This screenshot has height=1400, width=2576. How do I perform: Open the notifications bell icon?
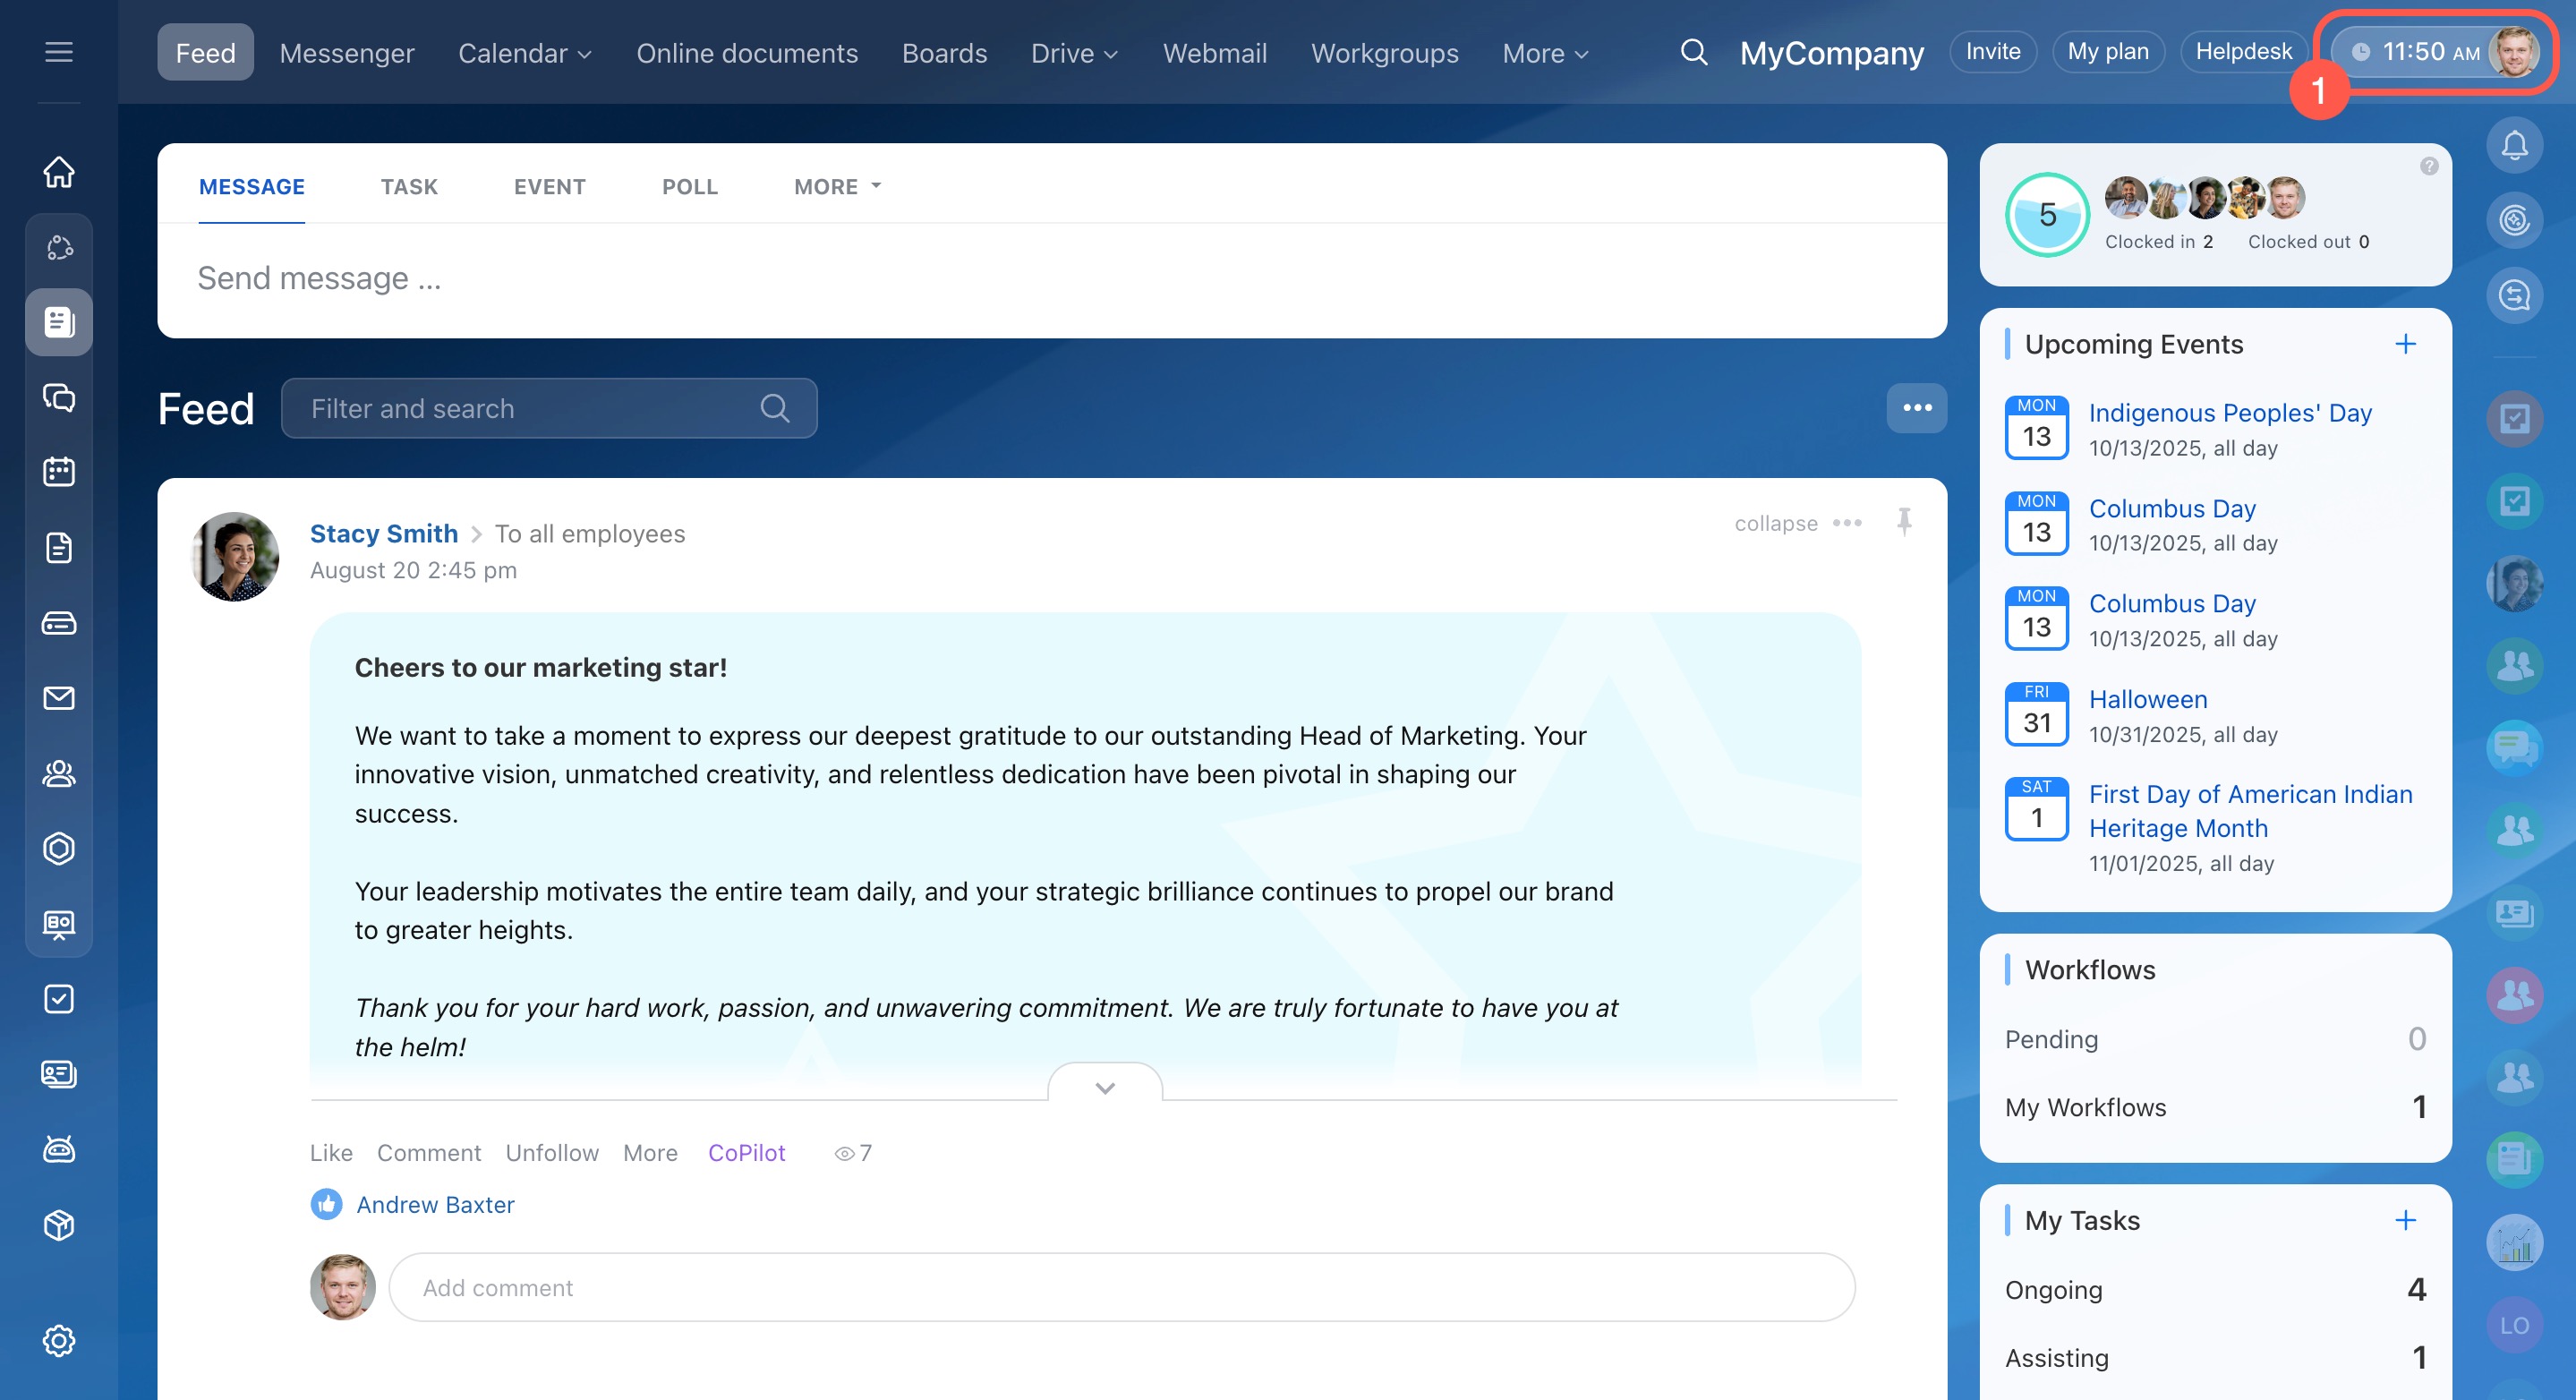(x=2513, y=146)
